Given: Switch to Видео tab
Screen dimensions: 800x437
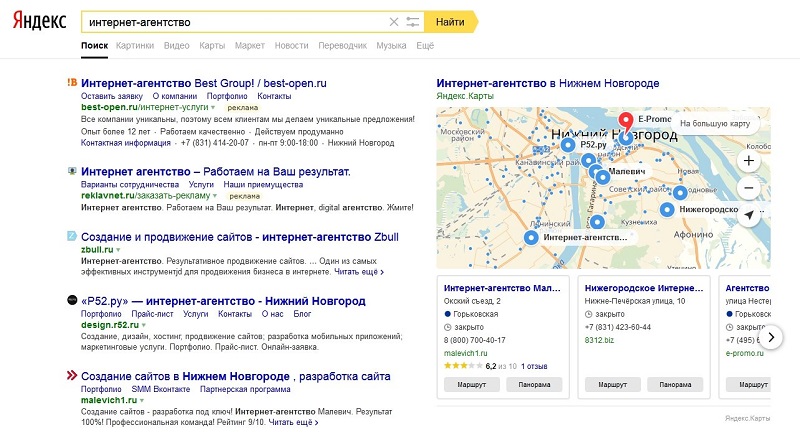Looking at the screenshot, I should coord(177,45).
